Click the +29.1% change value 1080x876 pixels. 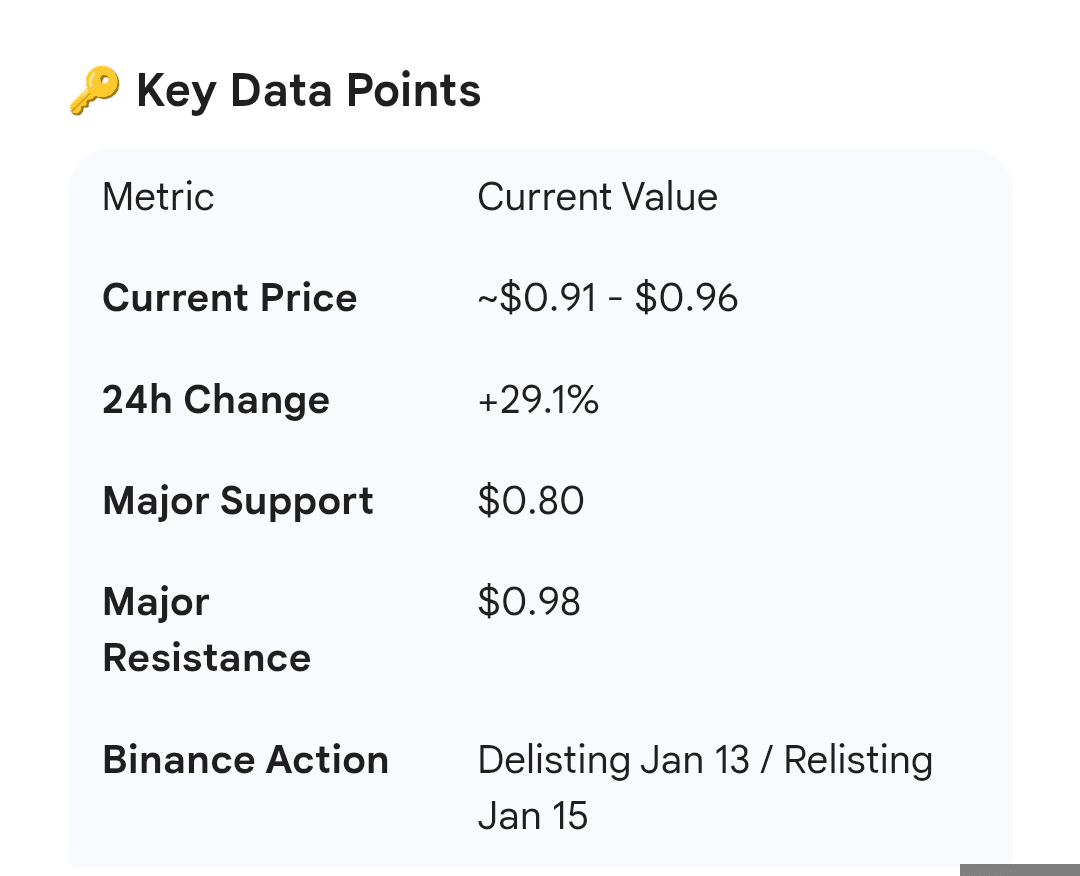pos(538,400)
